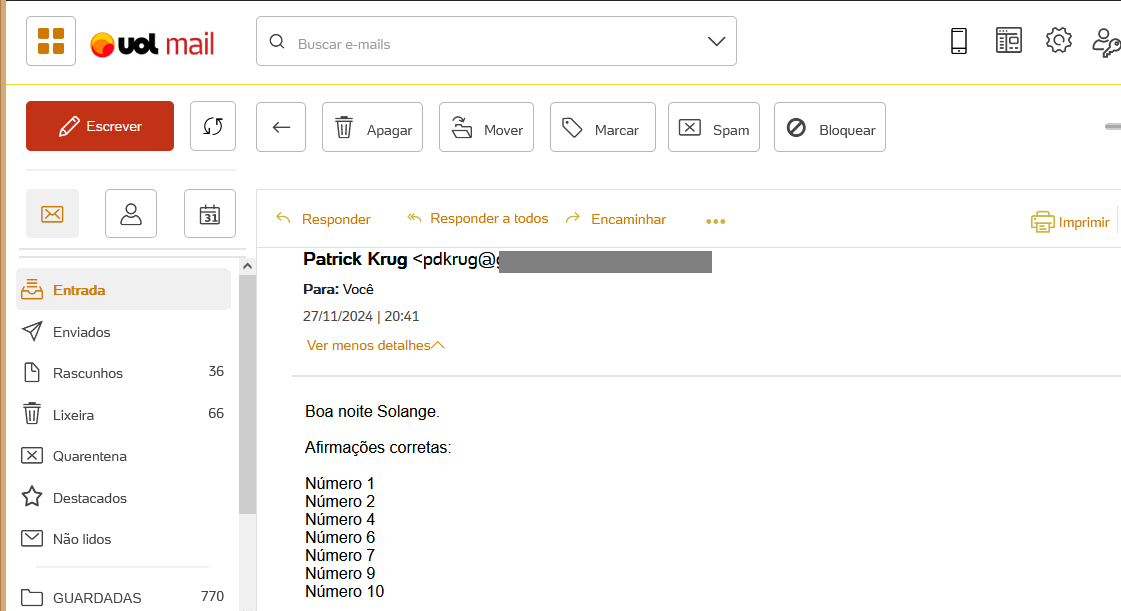Click the refresh mailbox icon

tap(212, 127)
